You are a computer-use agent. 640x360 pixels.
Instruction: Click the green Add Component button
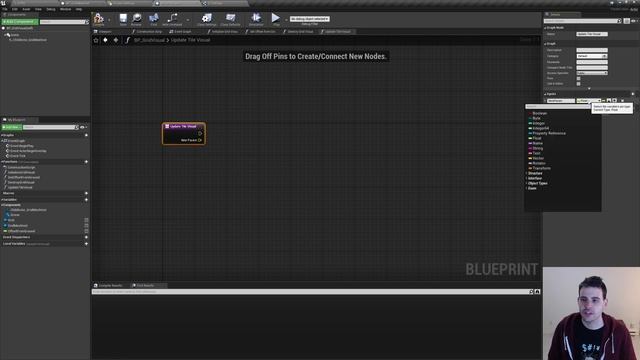tap(20, 22)
